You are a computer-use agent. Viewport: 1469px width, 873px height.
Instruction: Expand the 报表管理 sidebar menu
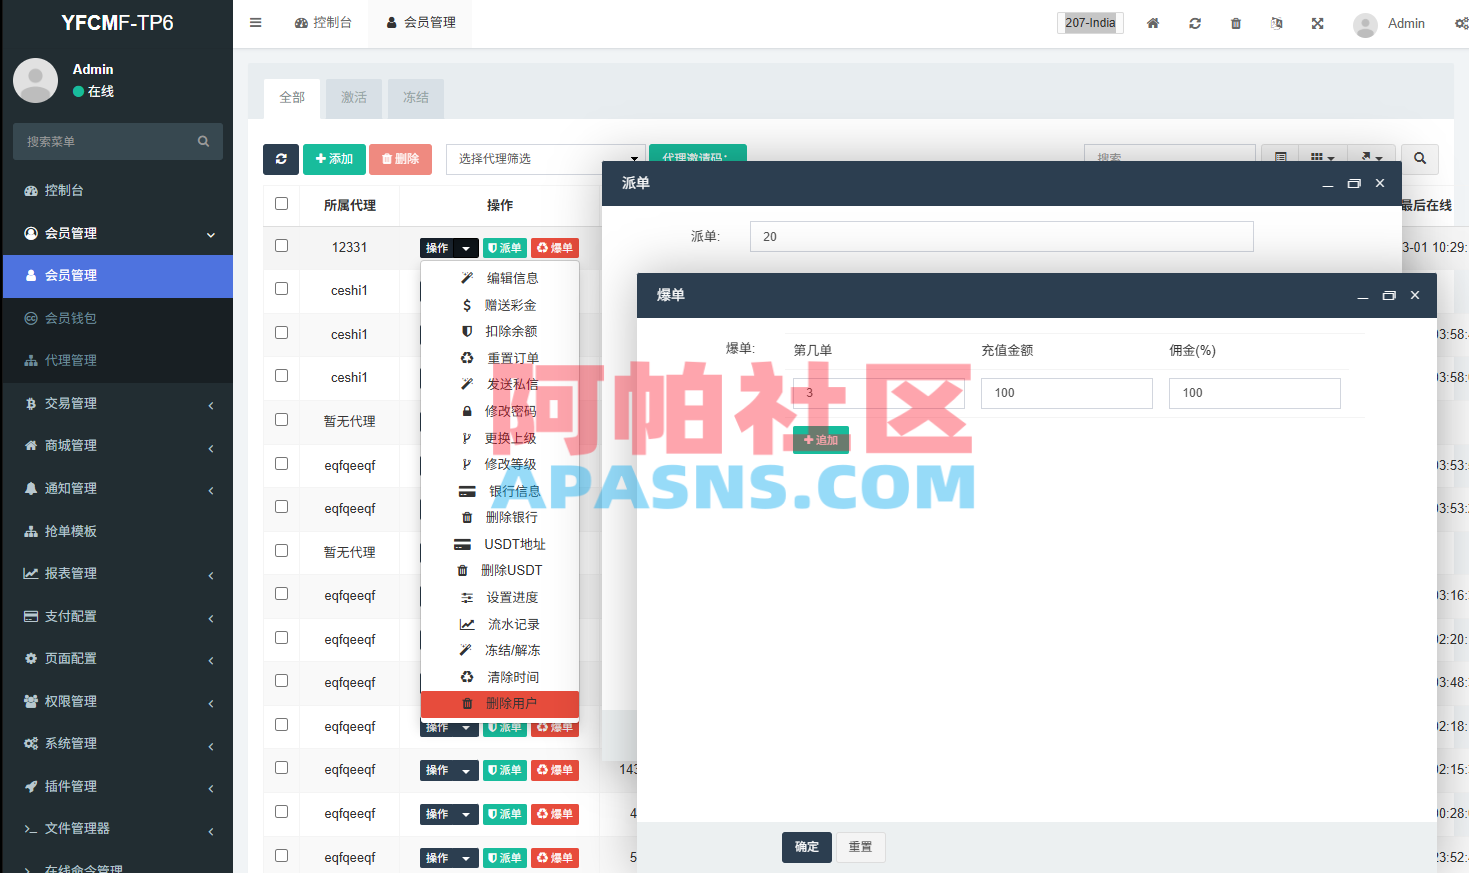pos(117,574)
